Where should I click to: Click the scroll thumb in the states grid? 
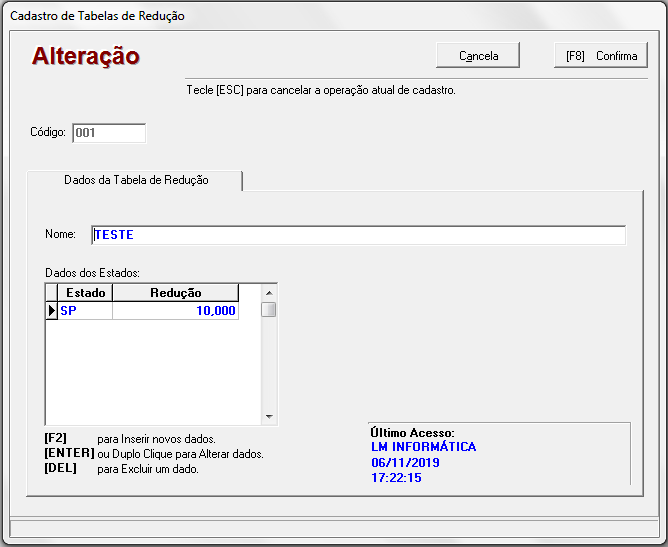tap(268, 310)
